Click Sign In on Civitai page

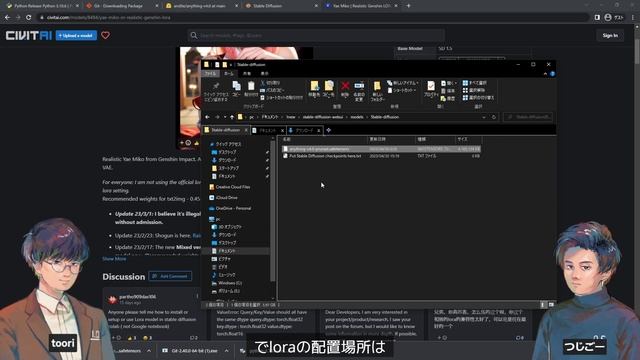(610, 36)
